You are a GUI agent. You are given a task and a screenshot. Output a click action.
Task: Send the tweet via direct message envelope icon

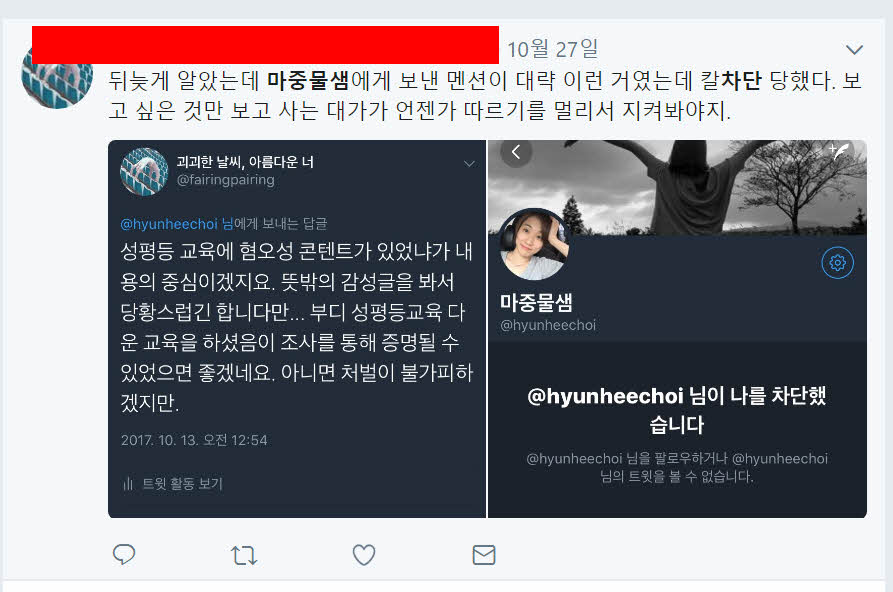tap(484, 554)
